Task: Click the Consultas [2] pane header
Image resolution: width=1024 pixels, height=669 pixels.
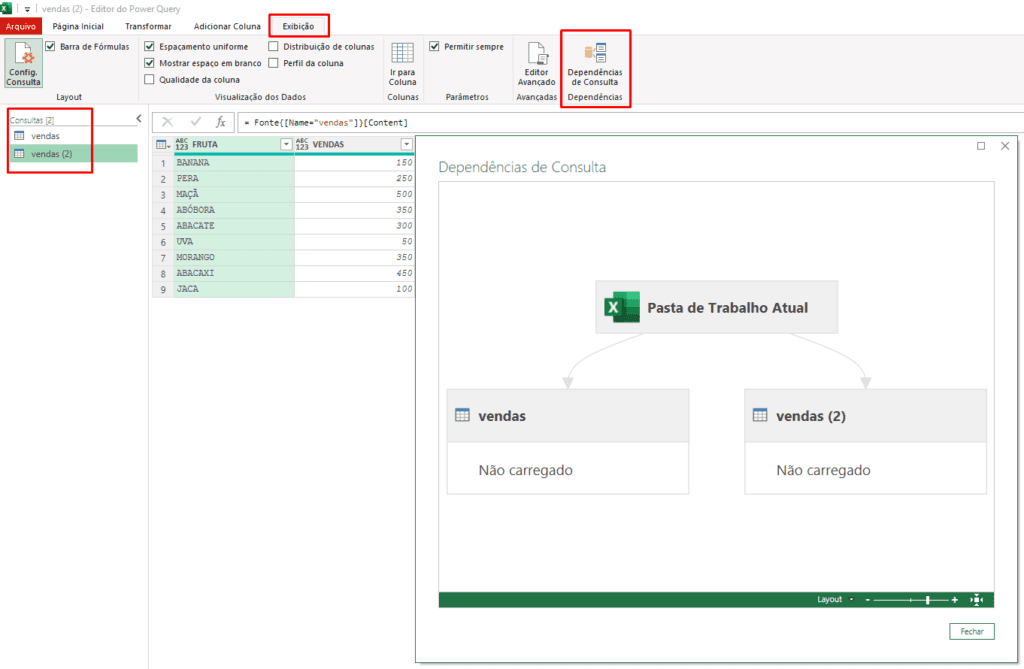Action: [x=32, y=120]
